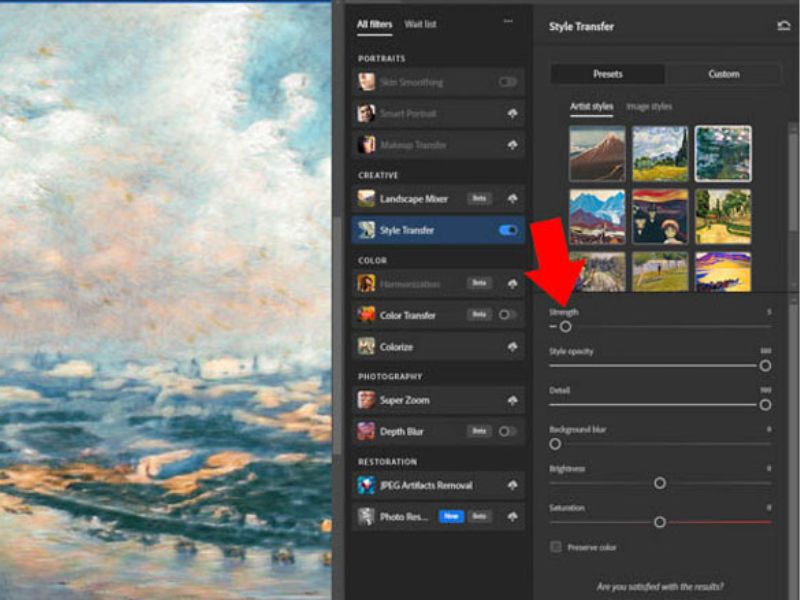The image size is (800, 600).
Task: Download the Makeup Transfer filter from cloud
Action: click(512, 145)
